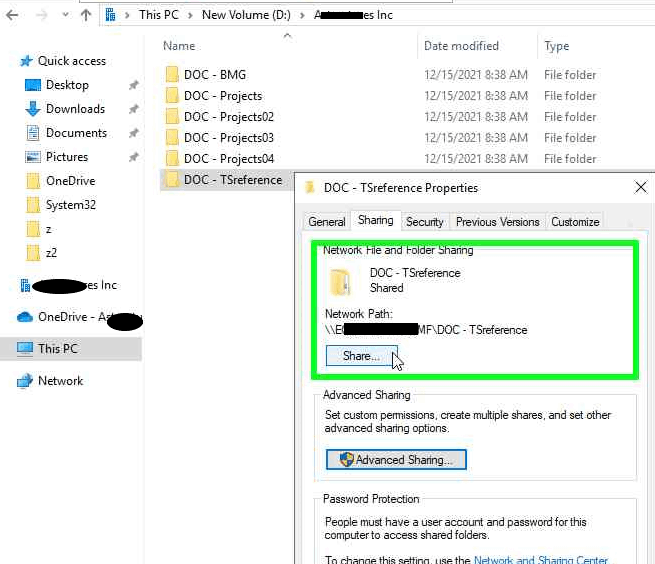Select This PC in the address breadcrumb

coord(159,15)
